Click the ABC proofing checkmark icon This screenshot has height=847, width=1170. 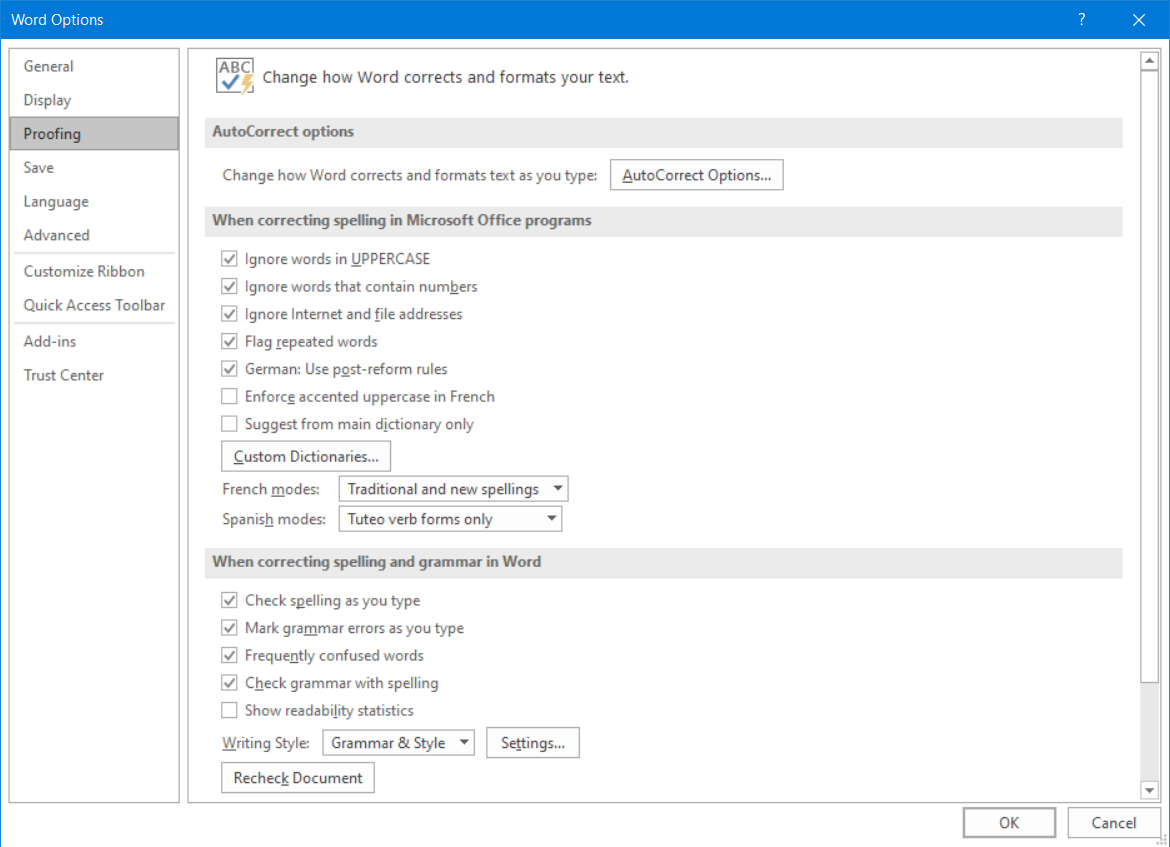(235, 76)
